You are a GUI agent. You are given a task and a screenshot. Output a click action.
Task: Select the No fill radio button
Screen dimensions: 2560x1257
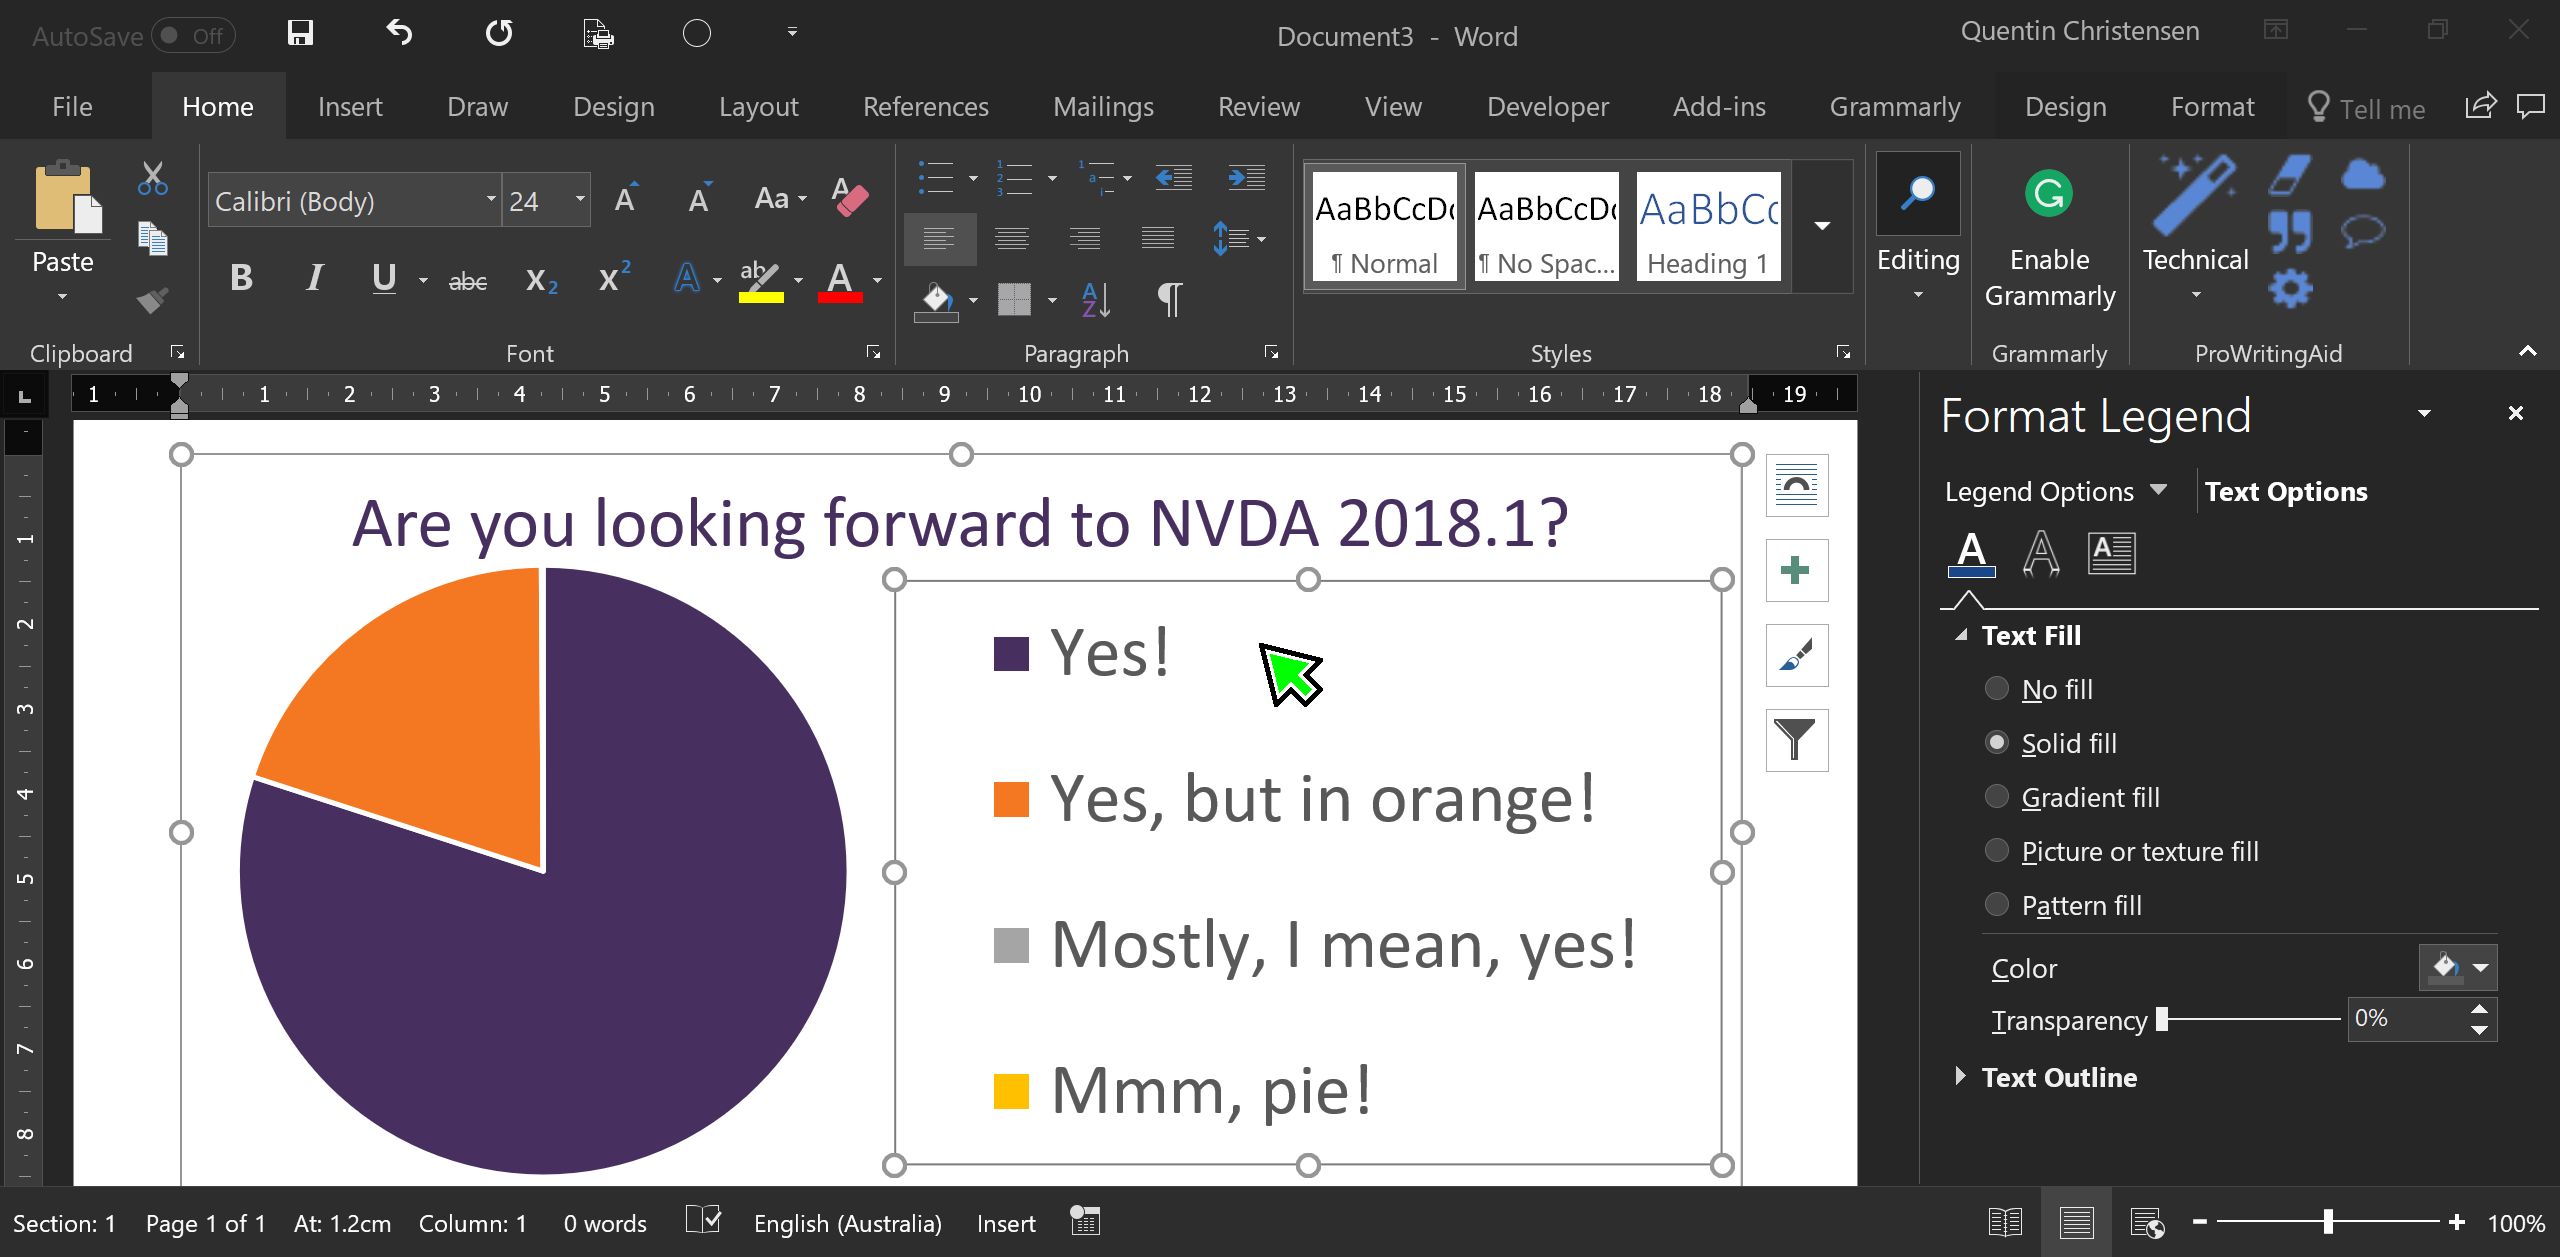[1997, 689]
